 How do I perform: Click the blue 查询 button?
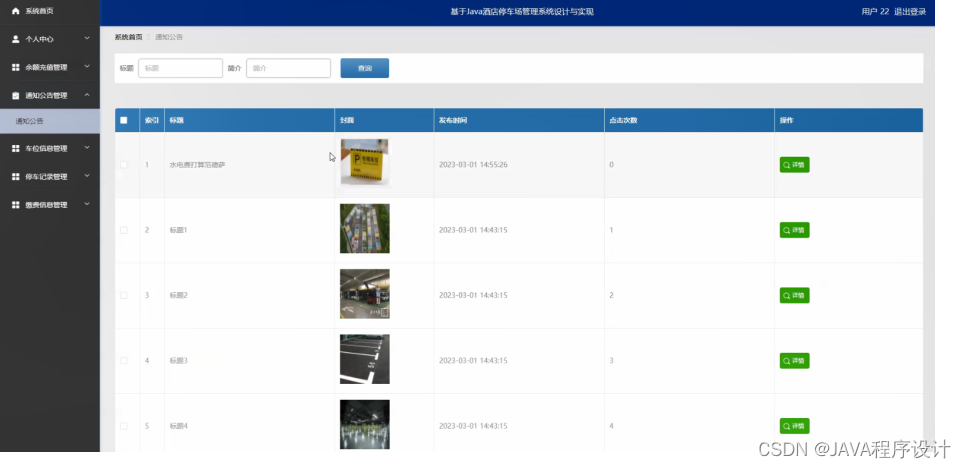[x=365, y=68]
